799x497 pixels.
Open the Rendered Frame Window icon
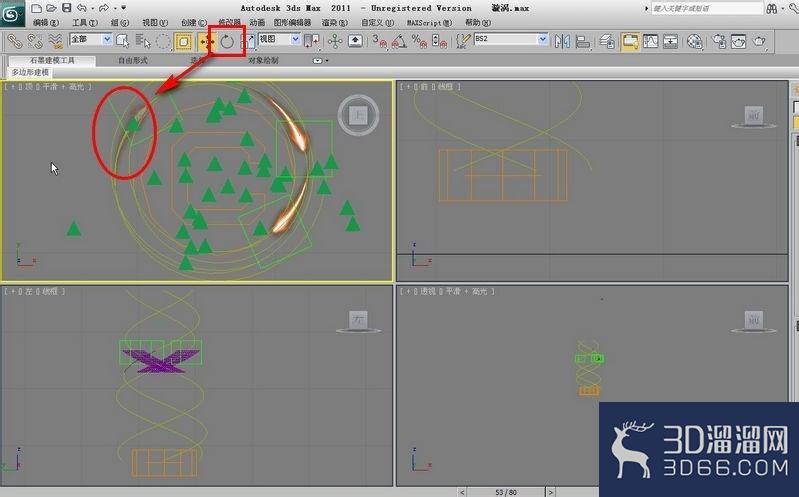coord(738,41)
